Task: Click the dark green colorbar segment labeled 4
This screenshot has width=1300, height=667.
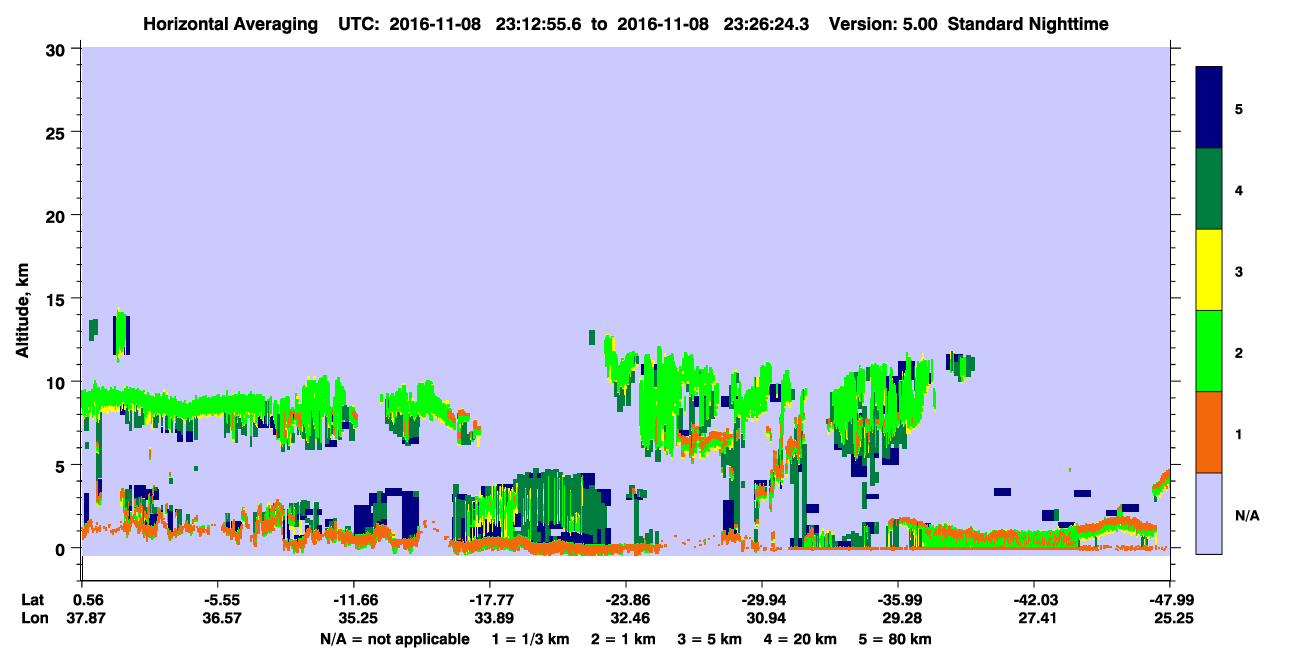Action: point(1209,189)
